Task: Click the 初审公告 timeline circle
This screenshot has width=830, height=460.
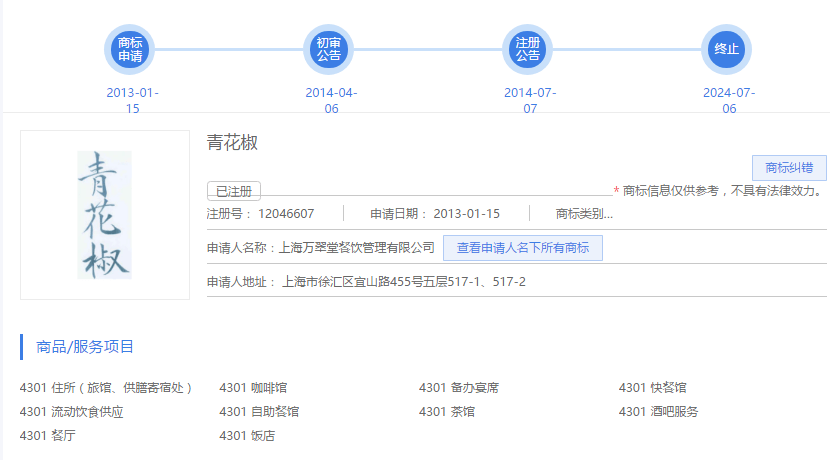Action: click(x=329, y=49)
